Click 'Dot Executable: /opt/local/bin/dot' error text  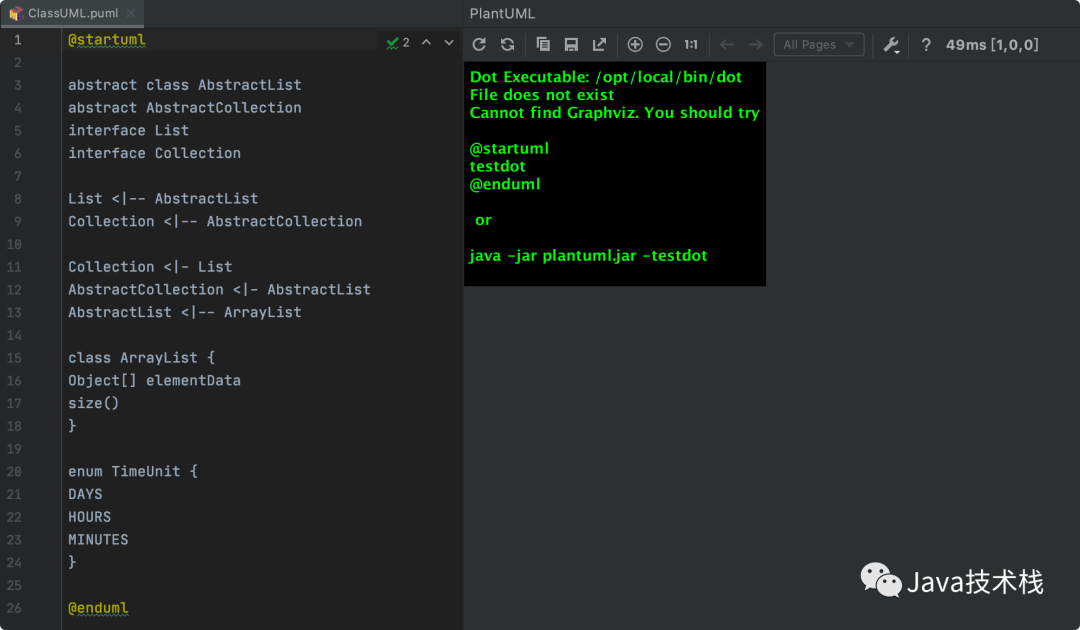pos(605,77)
